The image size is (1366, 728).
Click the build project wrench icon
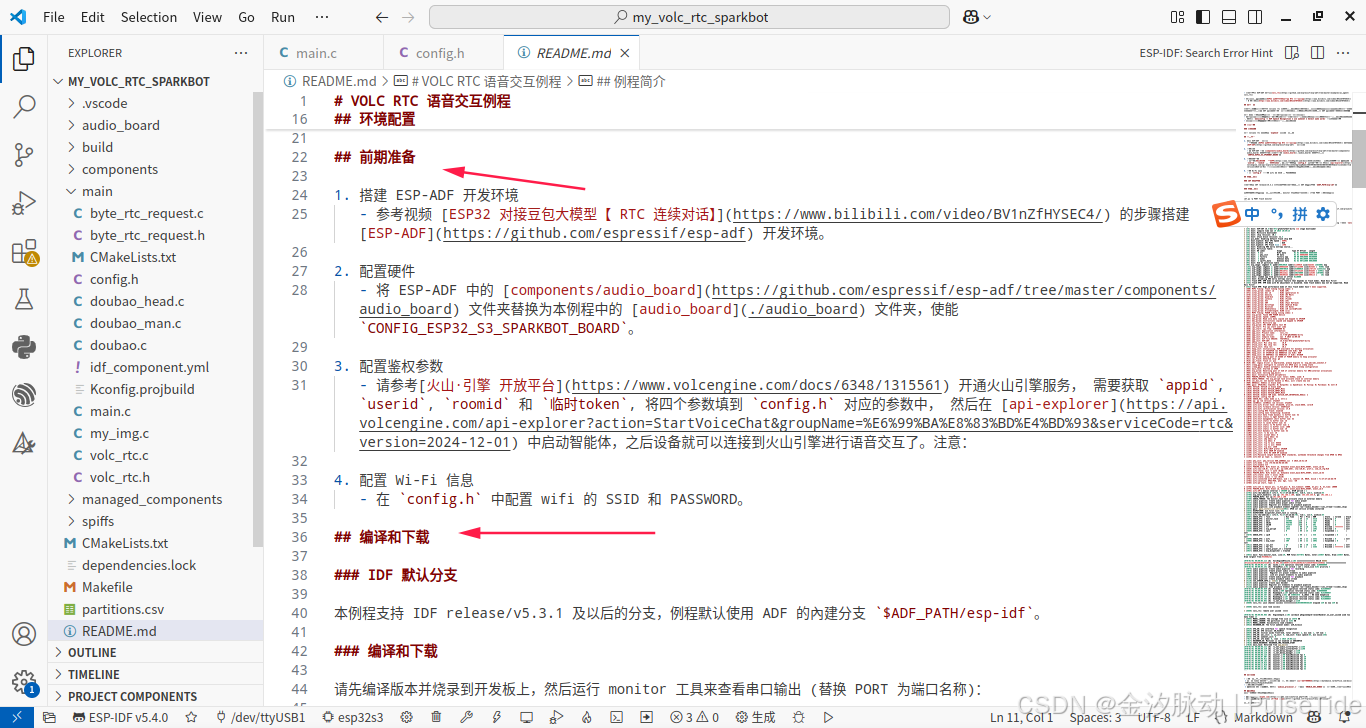(x=466, y=717)
